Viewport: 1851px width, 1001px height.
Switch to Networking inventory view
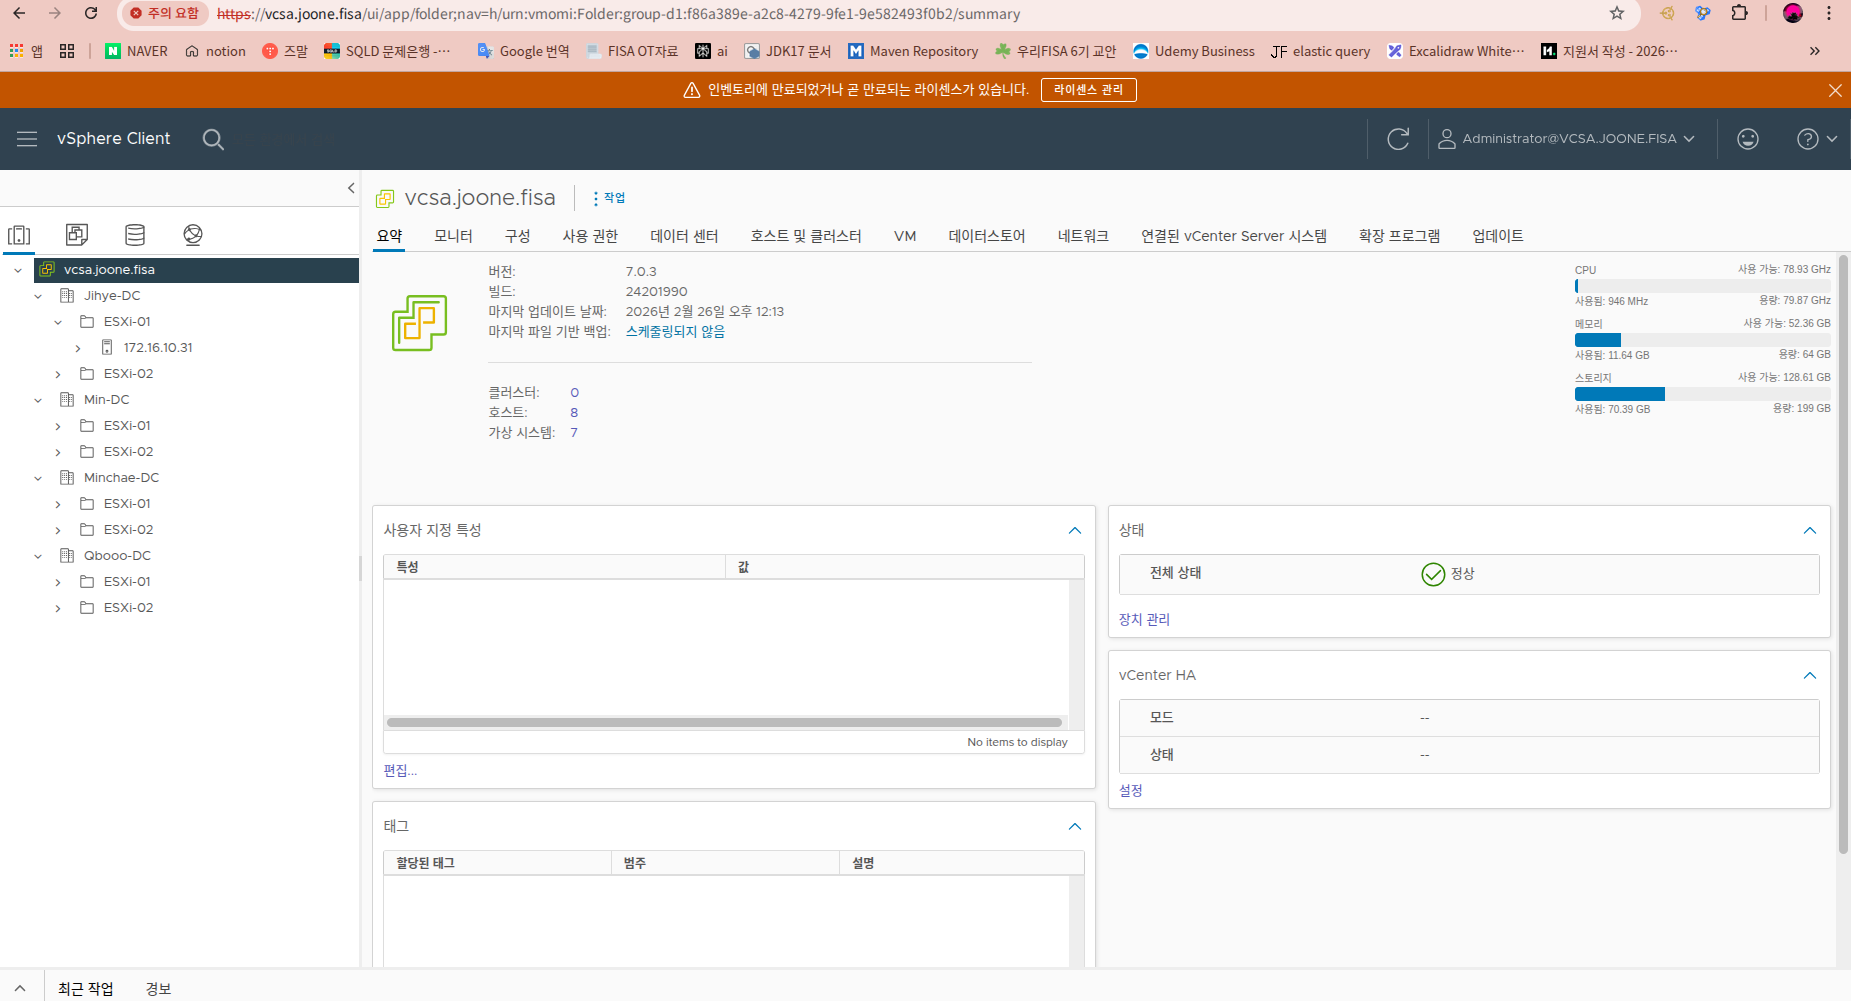pos(193,235)
